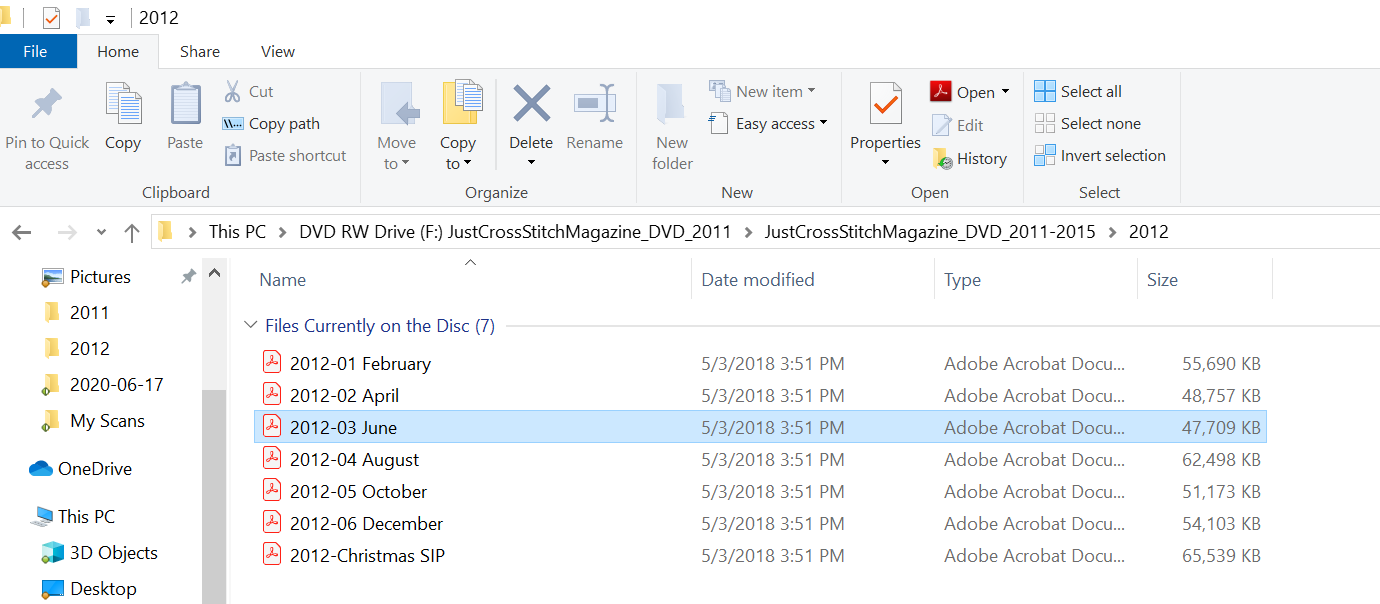Click New folder icon in title bar toolbar
Image resolution: width=1380 pixels, height=604 pixels.
tap(83, 18)
